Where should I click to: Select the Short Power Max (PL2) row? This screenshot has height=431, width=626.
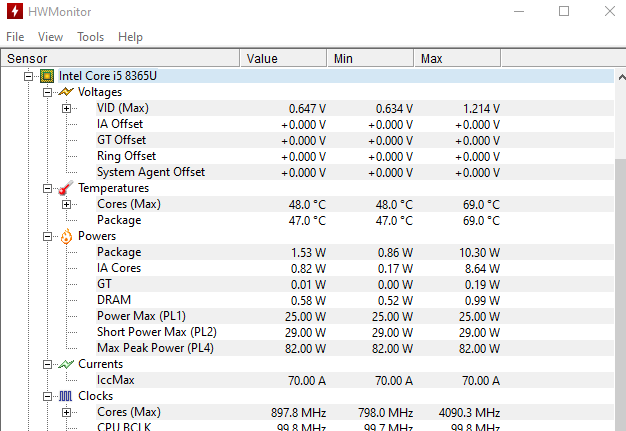pyautogui.click(x=355, y=332)
